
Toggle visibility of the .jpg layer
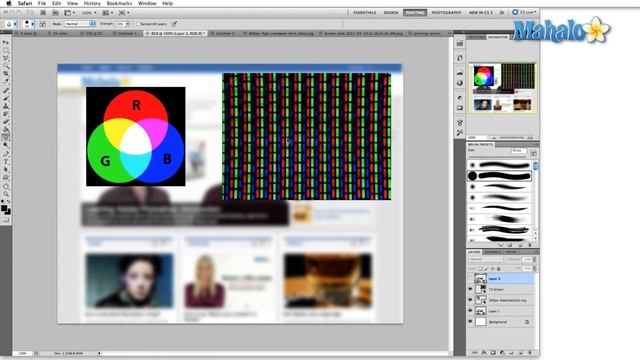click(470, 300)
